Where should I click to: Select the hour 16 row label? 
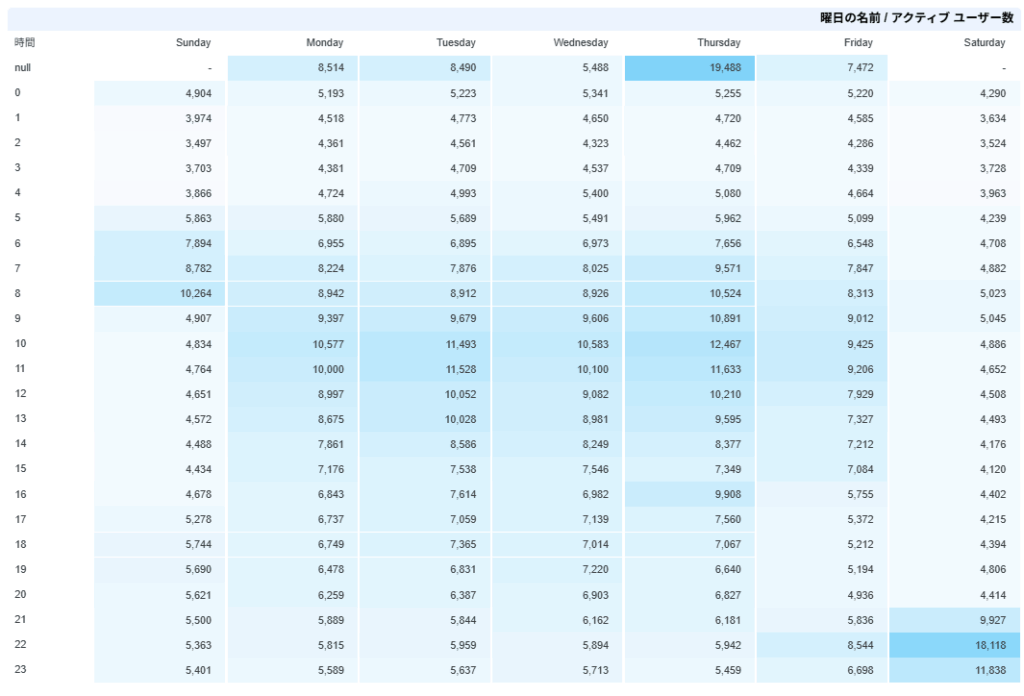click(20, 494)
